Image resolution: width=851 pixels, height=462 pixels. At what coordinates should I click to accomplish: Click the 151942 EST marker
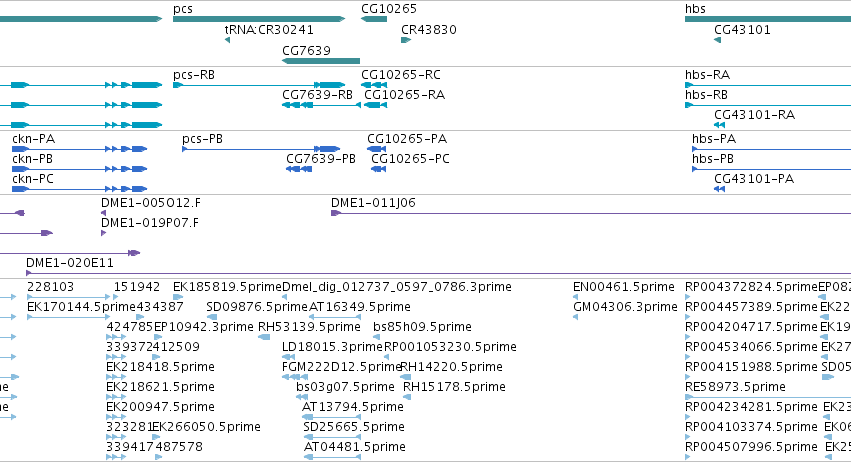pos(116,297)
